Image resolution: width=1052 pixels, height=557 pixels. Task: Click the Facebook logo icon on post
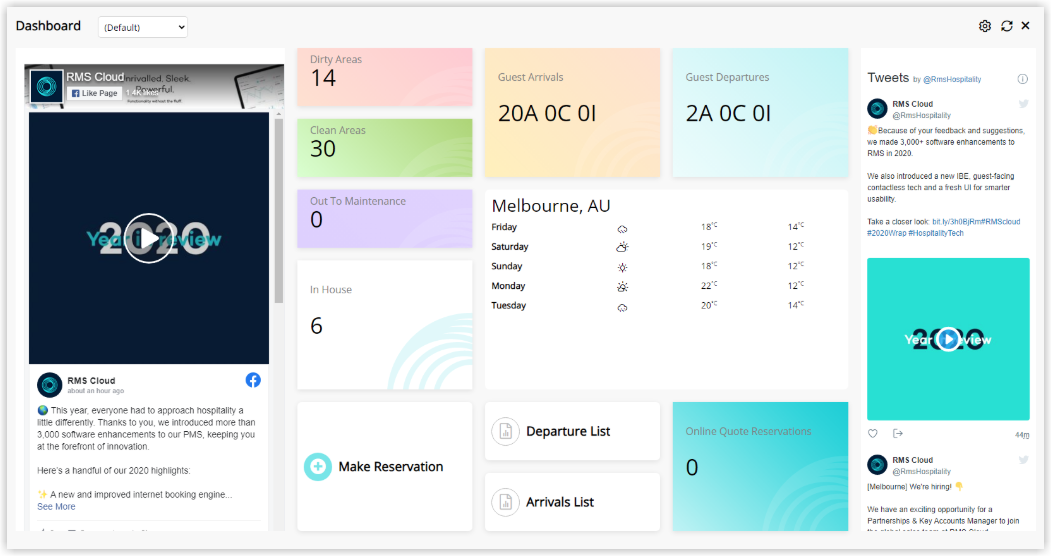pos(253,381)
